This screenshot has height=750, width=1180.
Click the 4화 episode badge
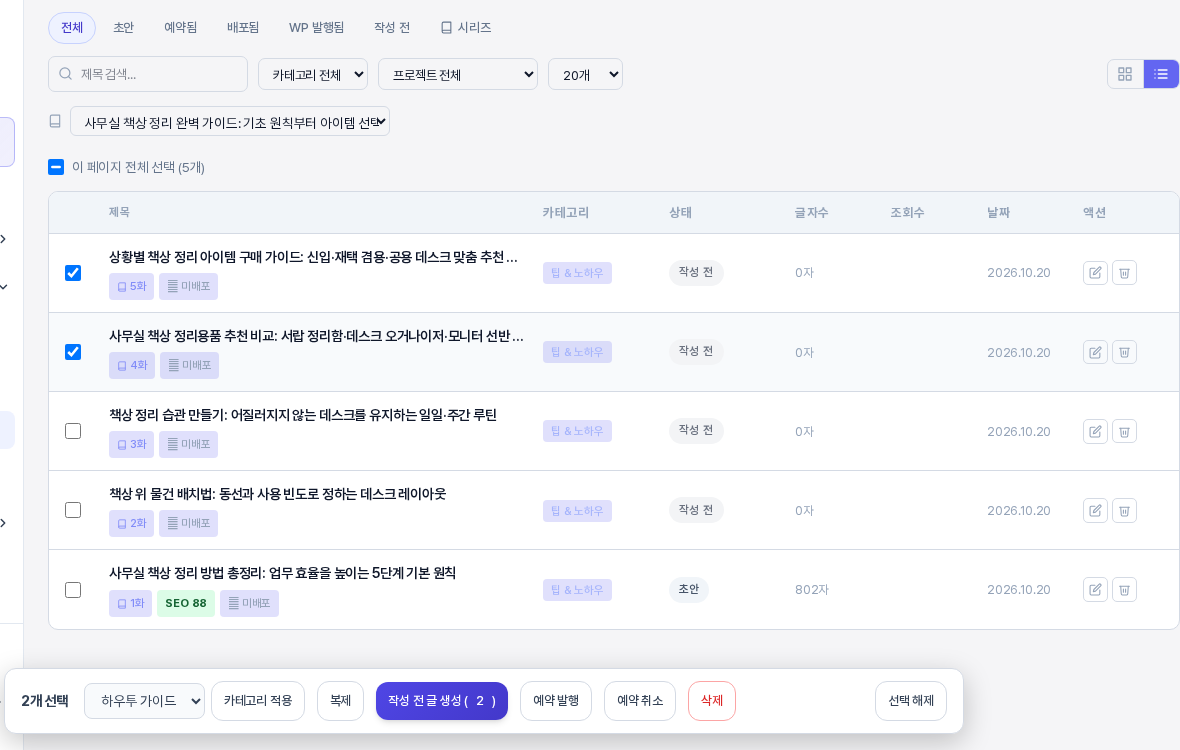click(132, 366)
